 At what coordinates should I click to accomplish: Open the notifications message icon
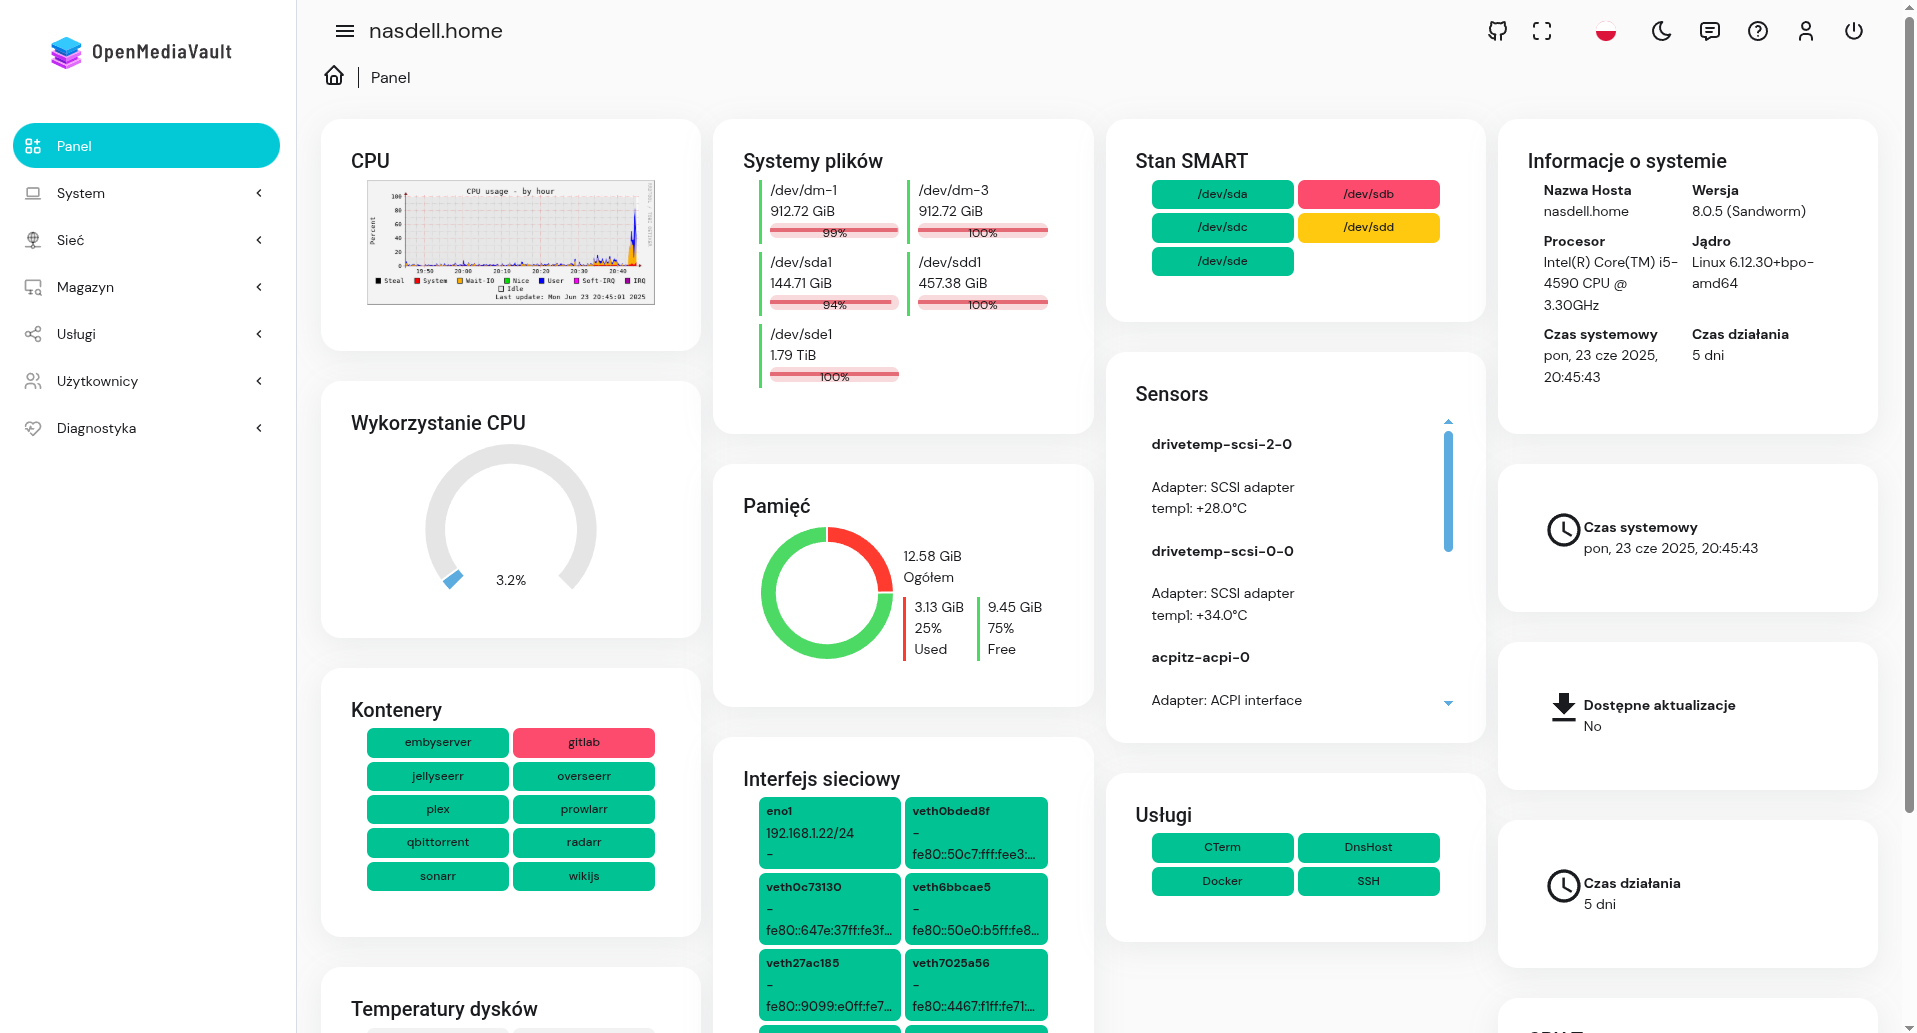[x=1710, y=31]
